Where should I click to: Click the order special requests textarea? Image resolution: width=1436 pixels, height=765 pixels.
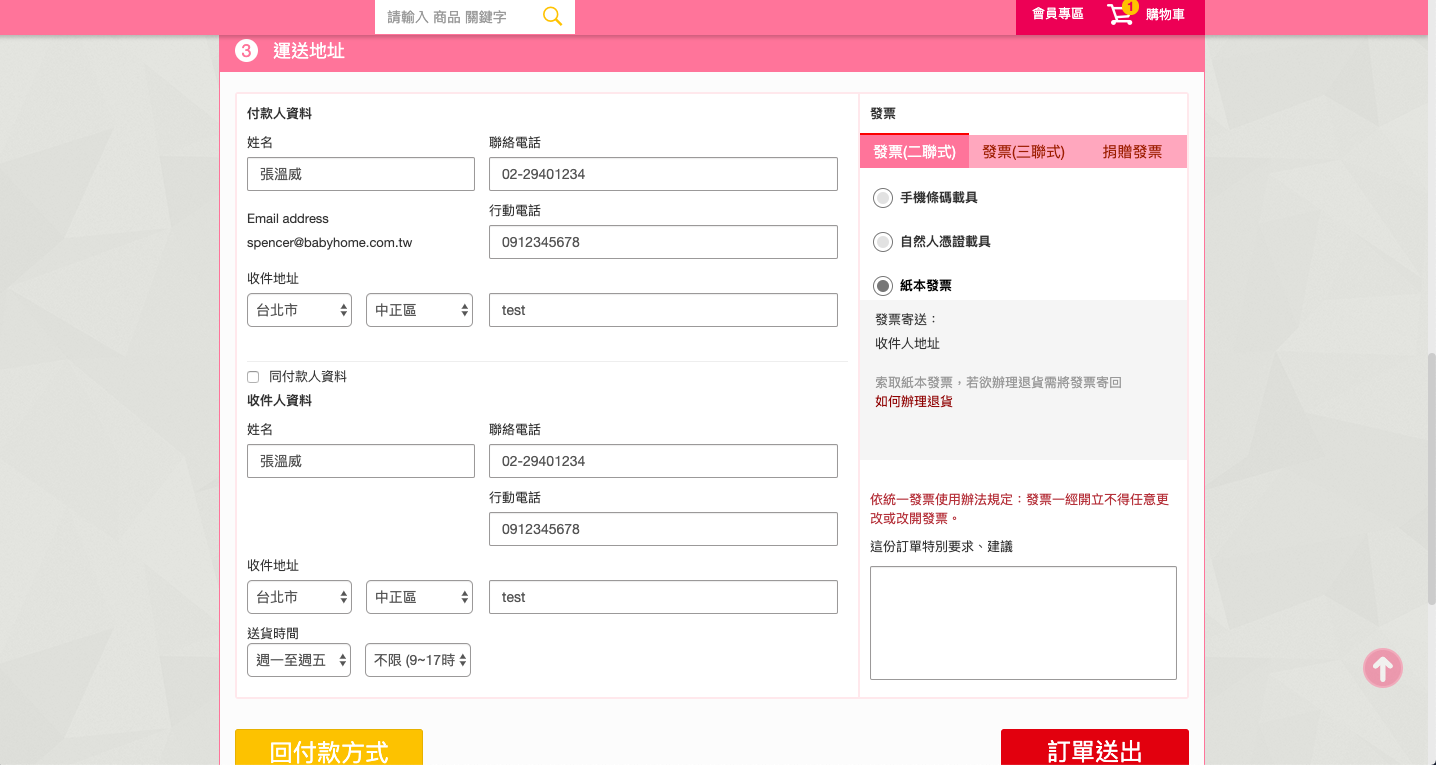[1023, 623]
